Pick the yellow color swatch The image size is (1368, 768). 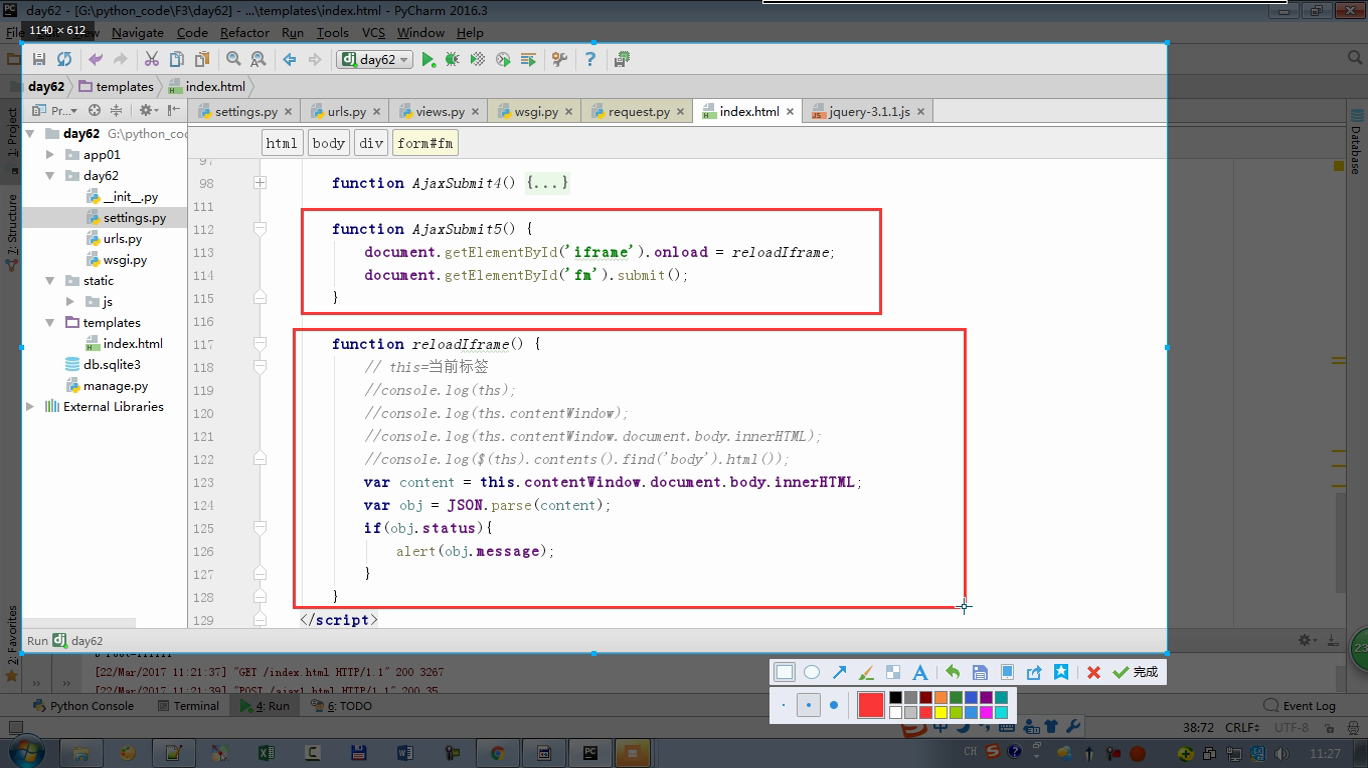click(x=941, y=712)
